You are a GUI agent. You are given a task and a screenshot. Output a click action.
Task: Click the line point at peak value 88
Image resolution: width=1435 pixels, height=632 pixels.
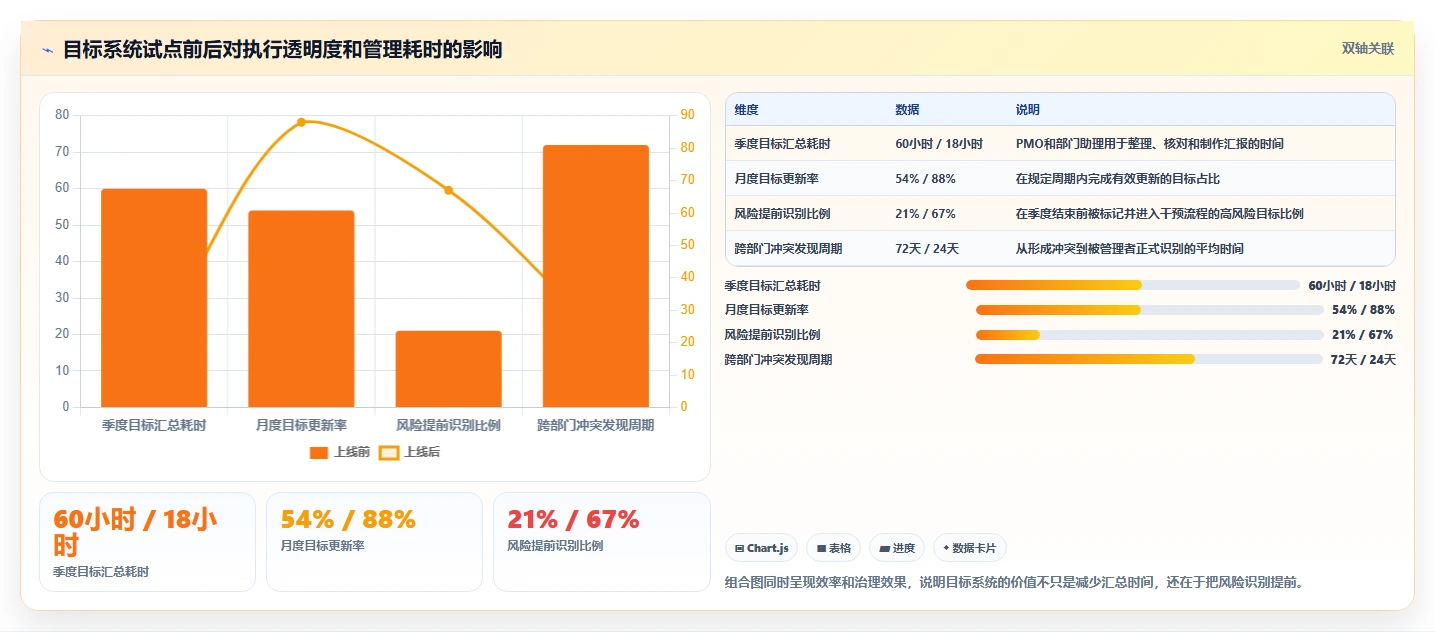301,122
